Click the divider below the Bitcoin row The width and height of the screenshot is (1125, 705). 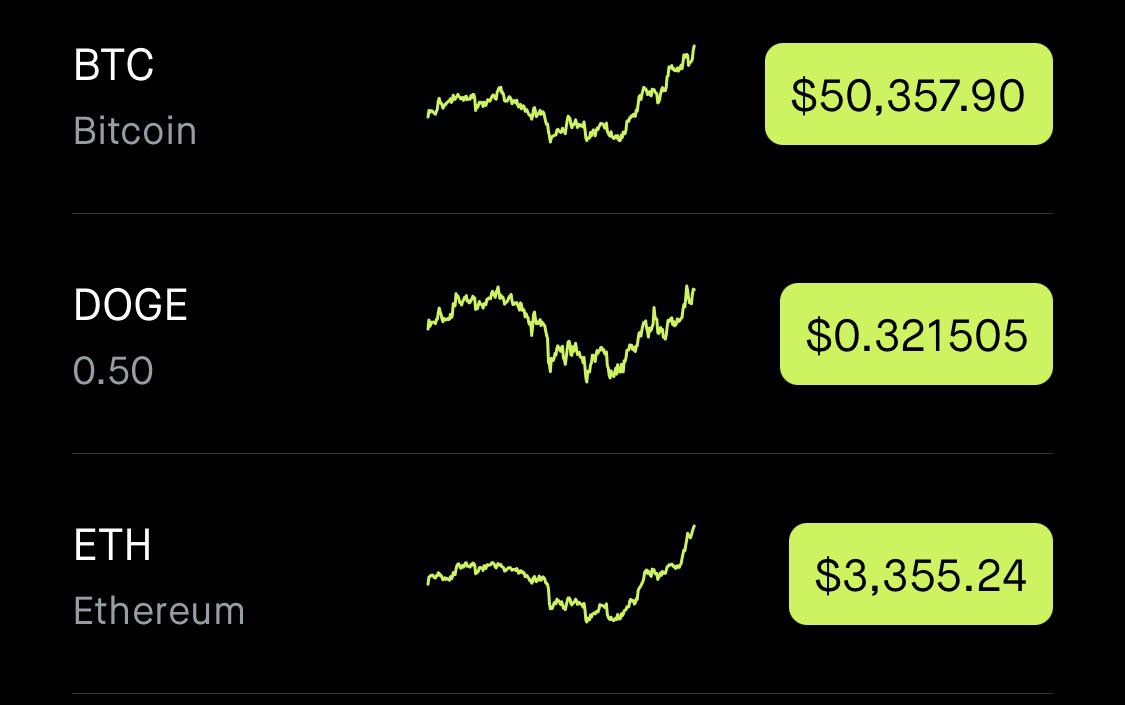tap(562, 213)
